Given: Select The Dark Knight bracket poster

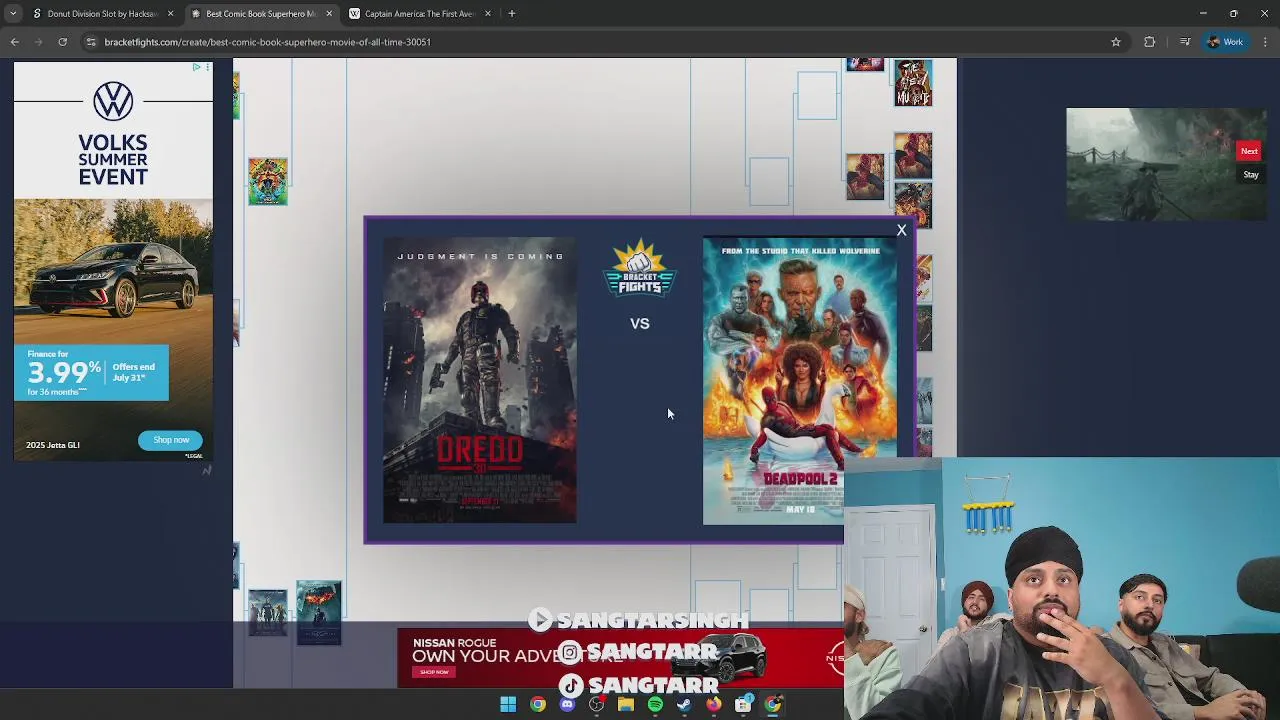Looking at the screenshot, I should pyautogui.click(x=319, y=612).
